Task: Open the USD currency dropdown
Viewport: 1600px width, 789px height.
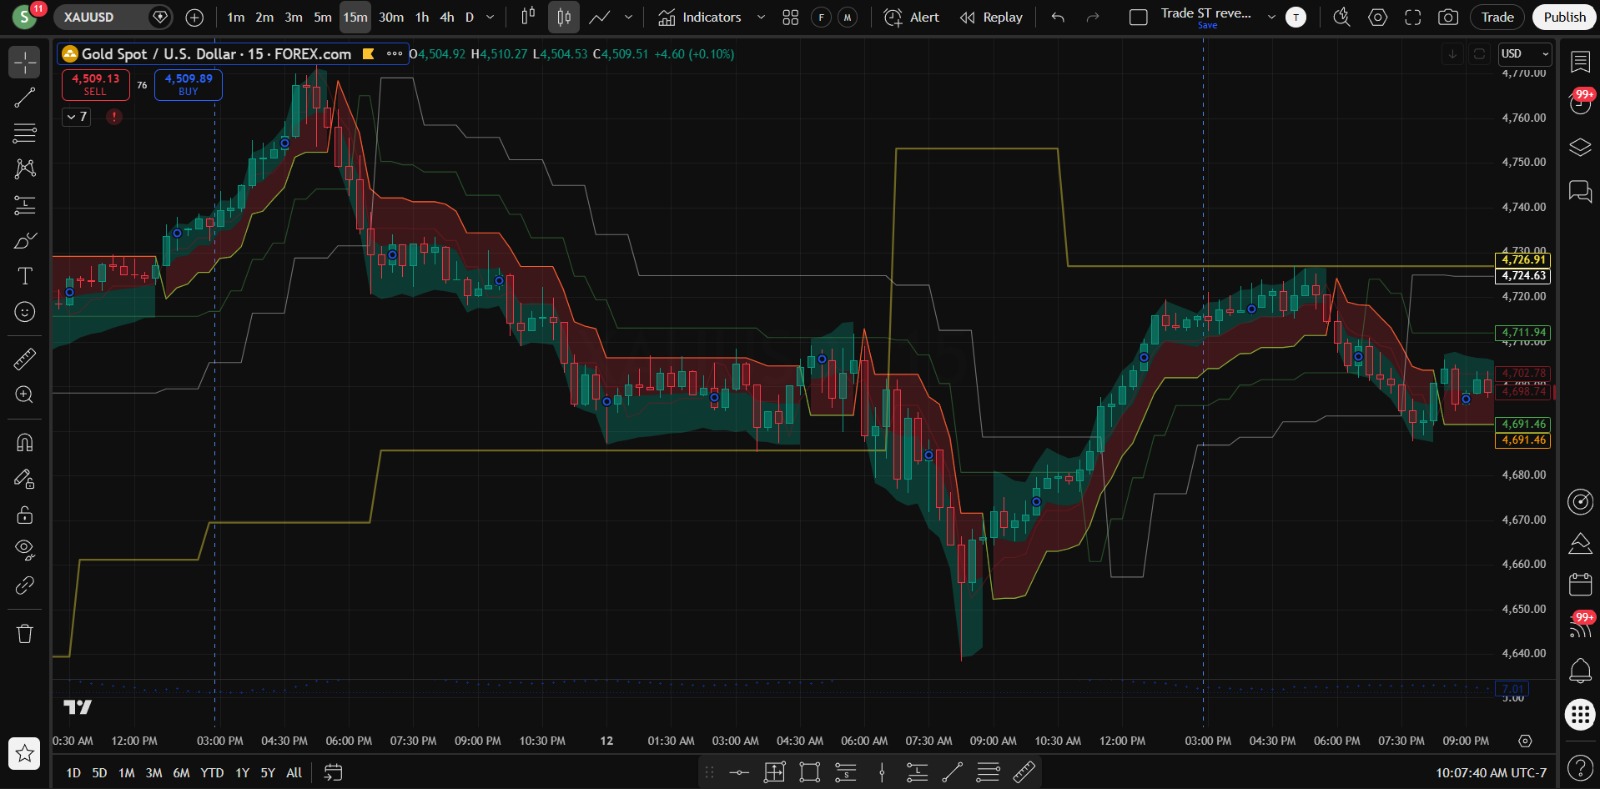Action: (1524, 54)
